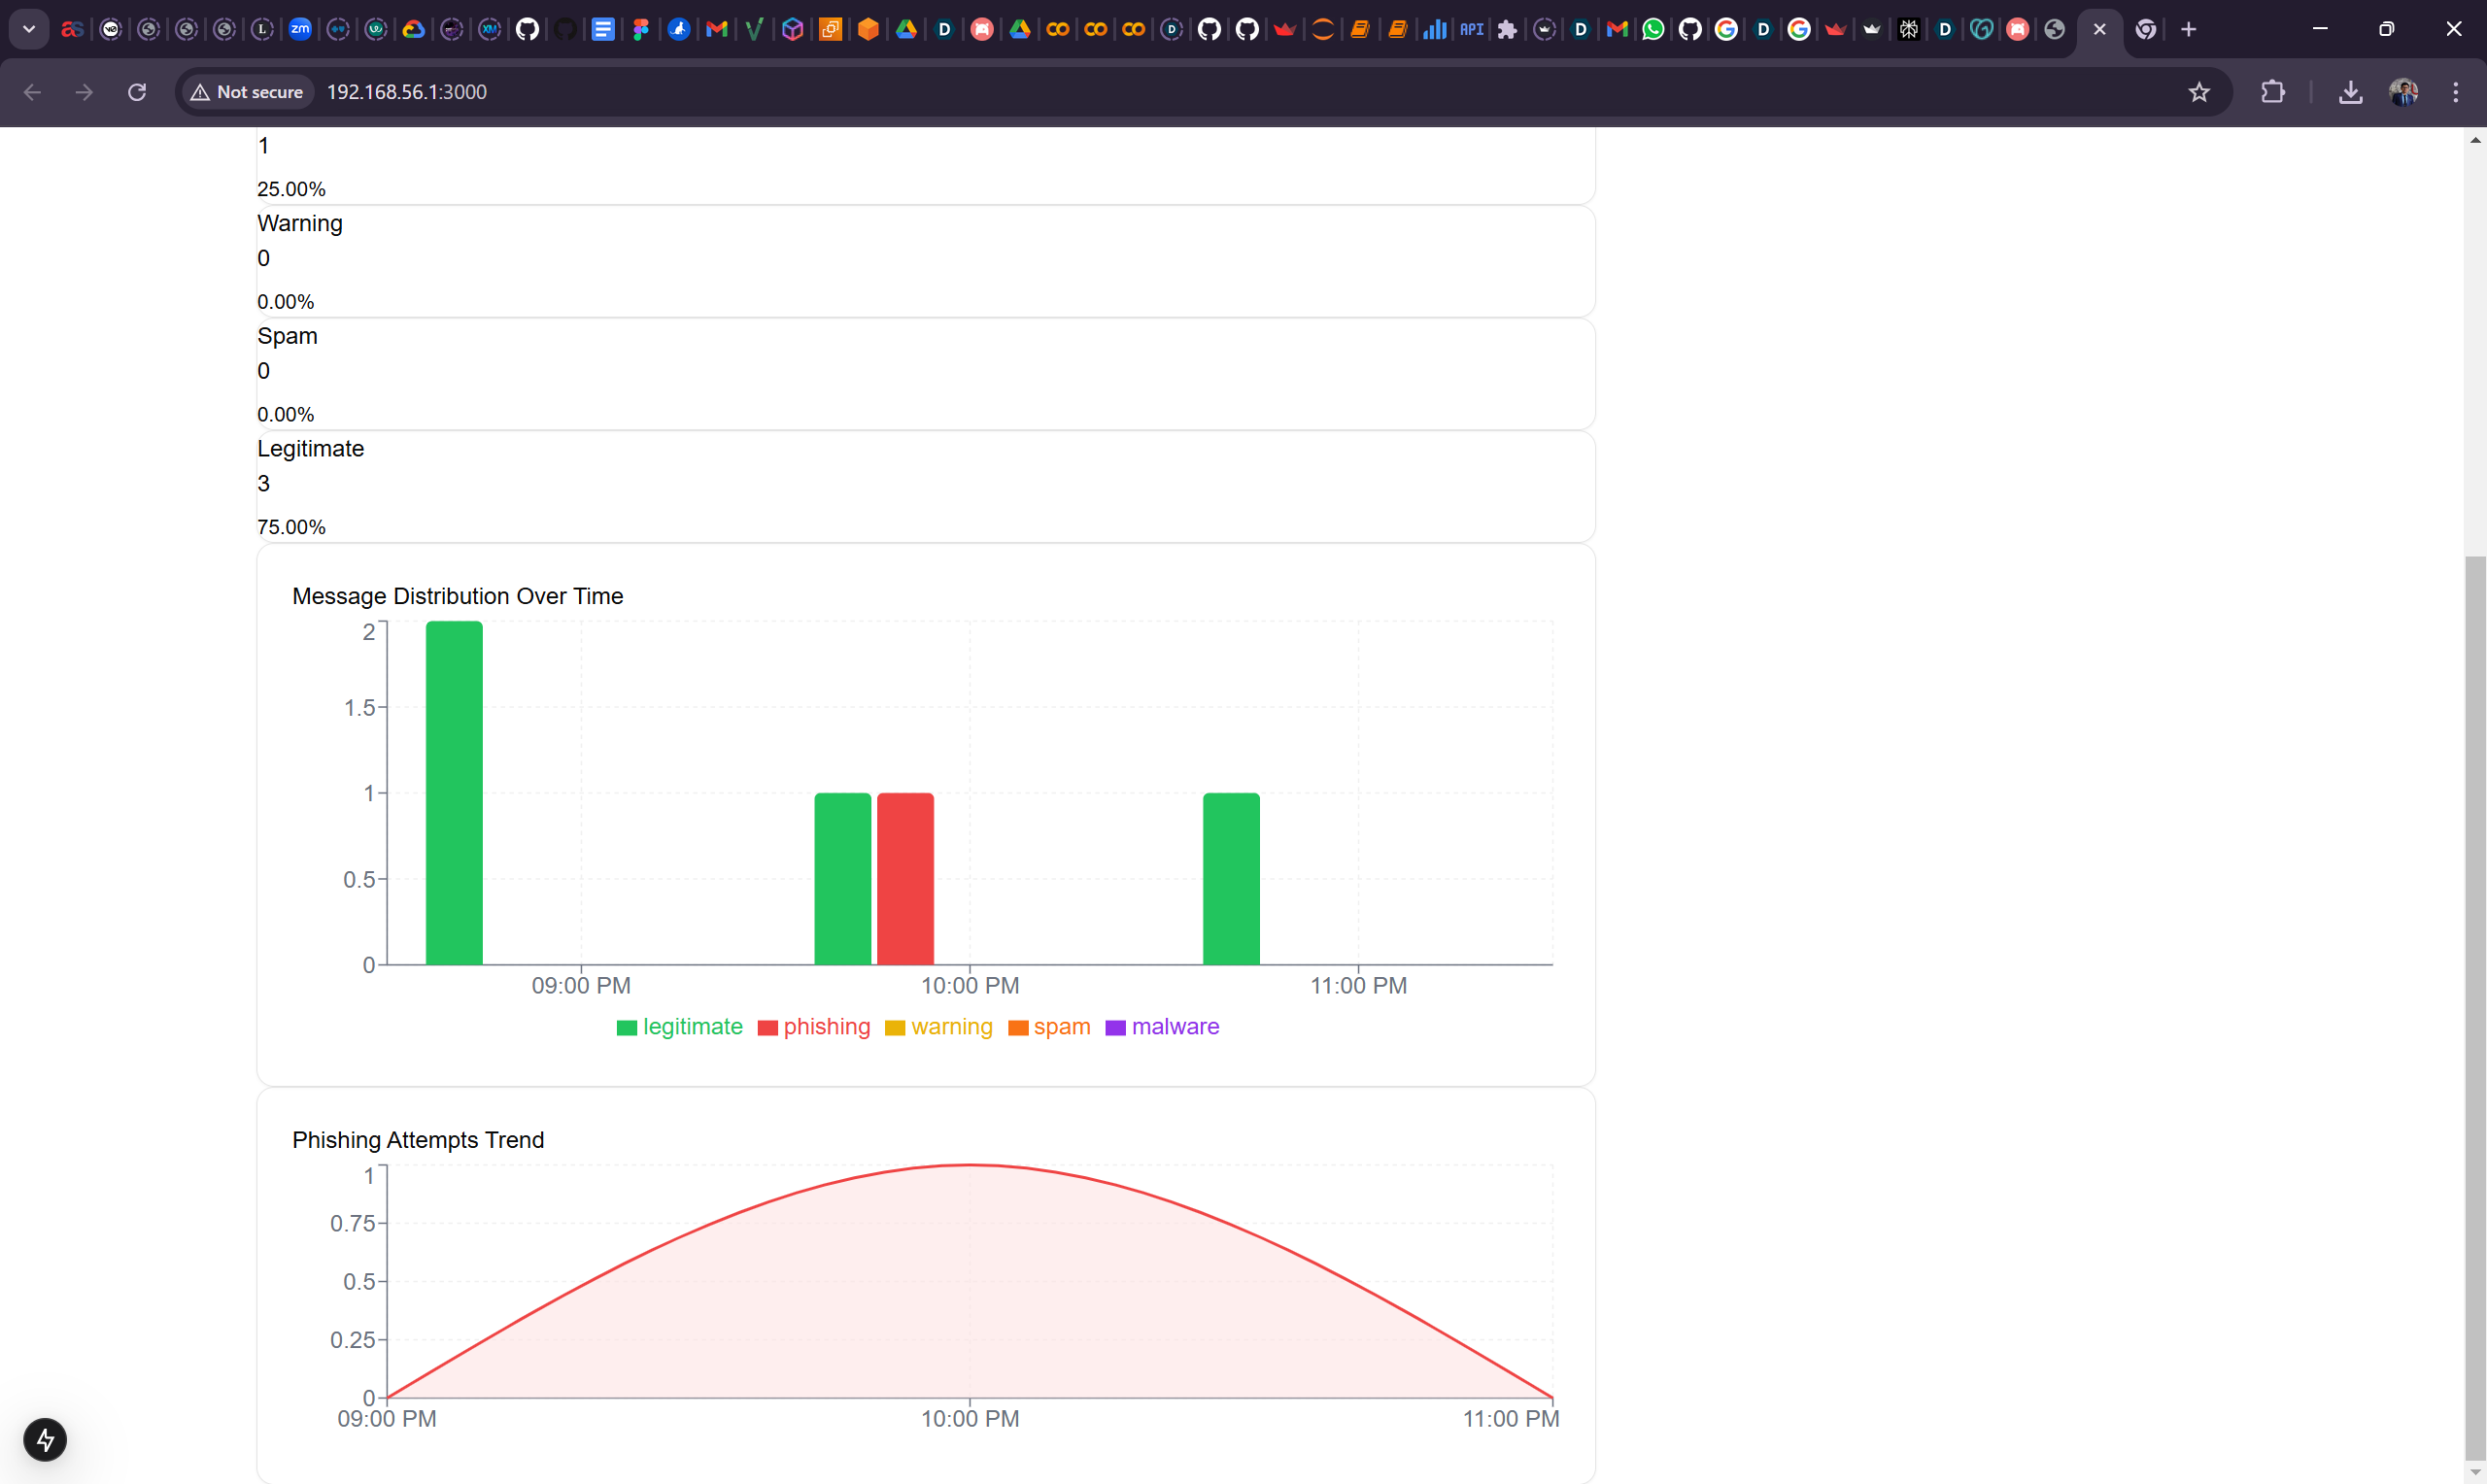Viewport: 2487px width, 1484px height.
Task: Close the current active tab
Action: click(x=2099, y=29)
